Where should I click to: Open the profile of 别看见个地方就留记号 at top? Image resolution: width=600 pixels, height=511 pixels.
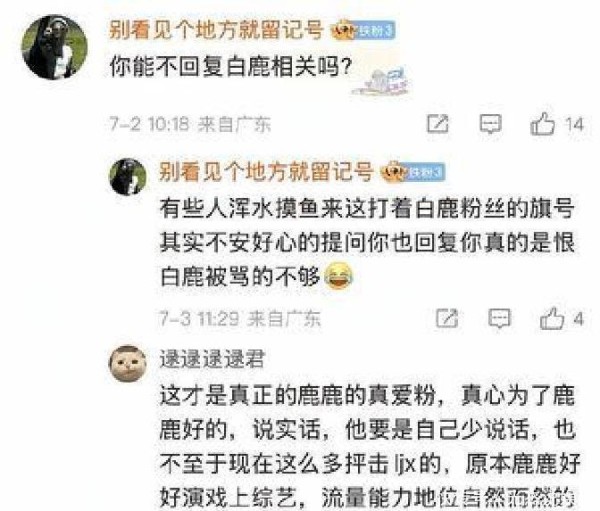click(x=216, y=29)
